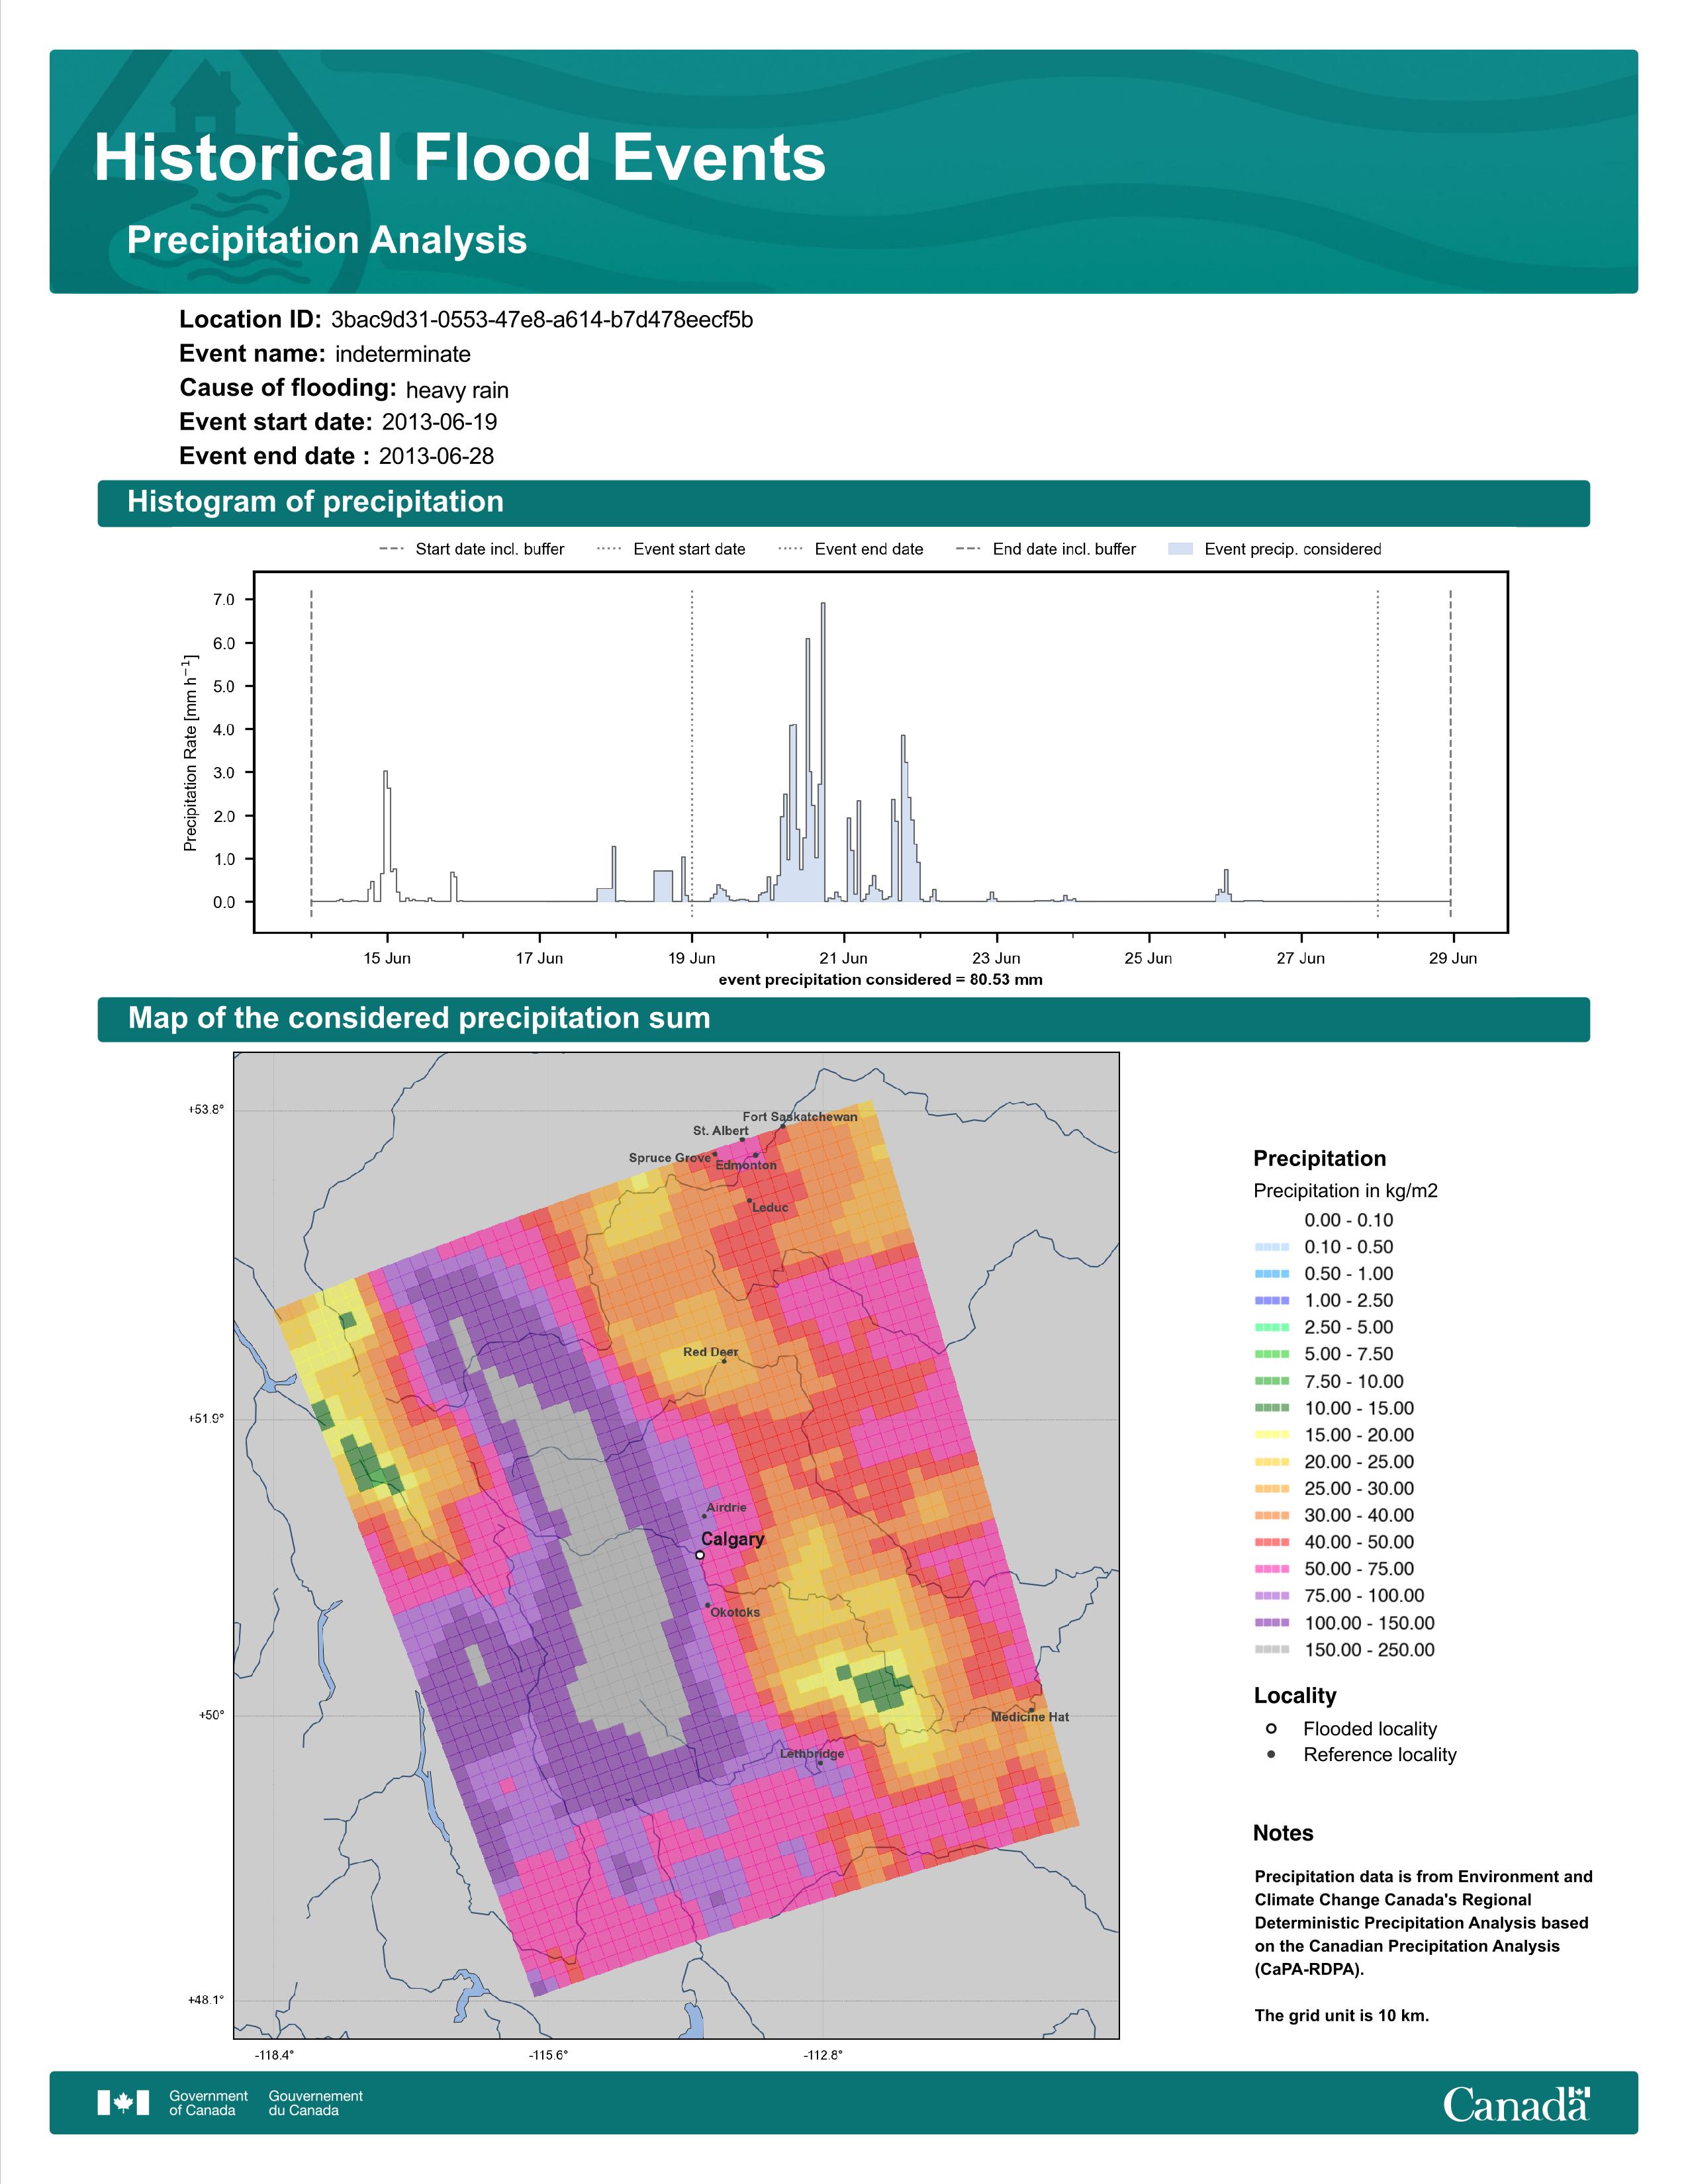The width and height of the screenshot is (1688, 2184).
Task: Click the Leduc label on the map
Action: (x=770, y=1208)
